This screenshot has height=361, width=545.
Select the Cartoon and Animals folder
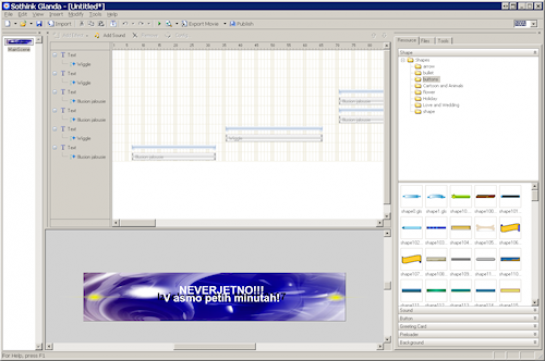(442, 85)
